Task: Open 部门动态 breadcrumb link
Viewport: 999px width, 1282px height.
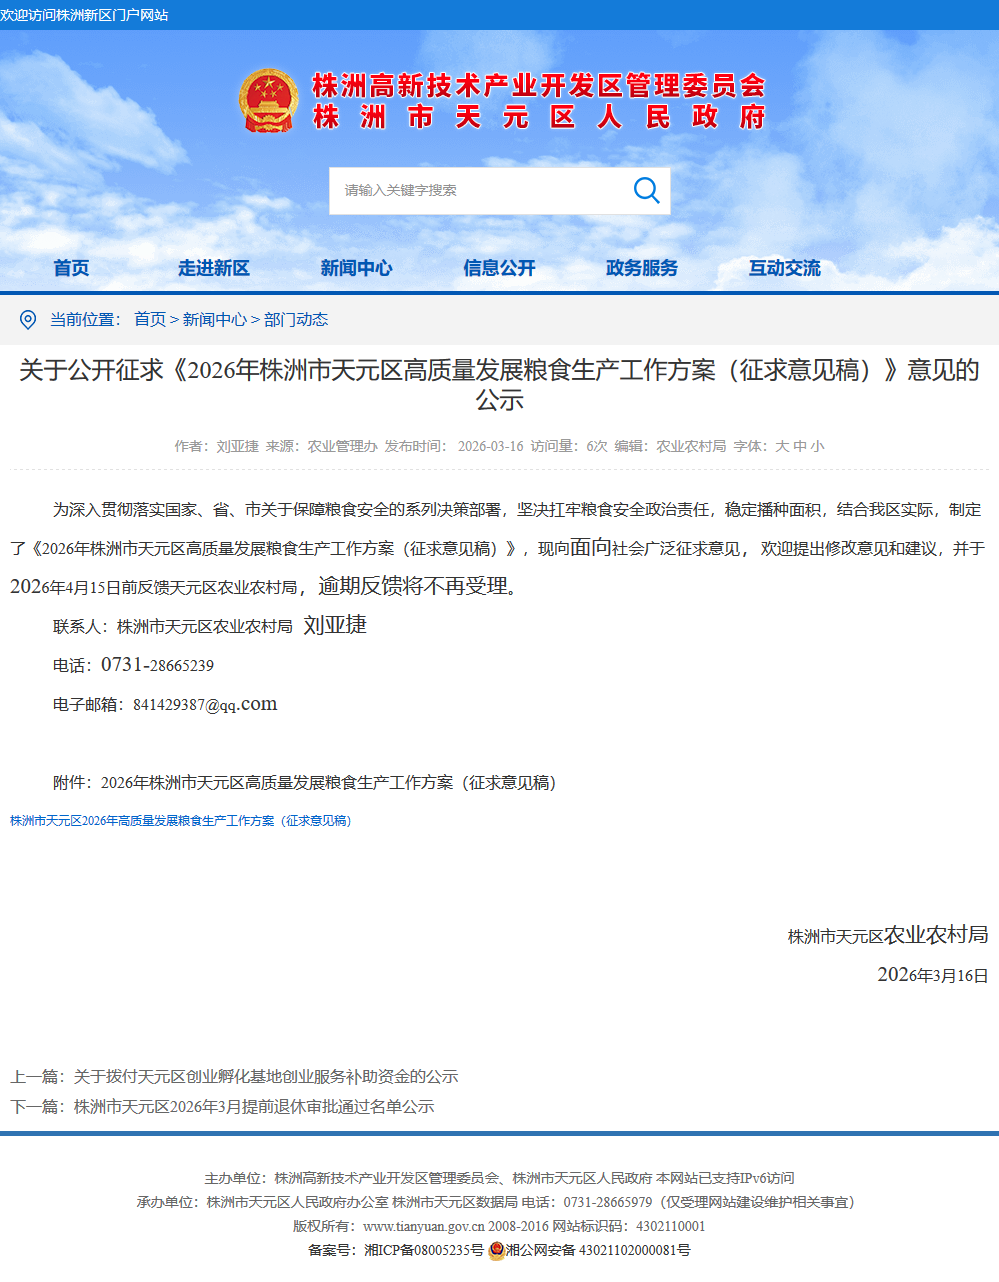Action: 296,320
